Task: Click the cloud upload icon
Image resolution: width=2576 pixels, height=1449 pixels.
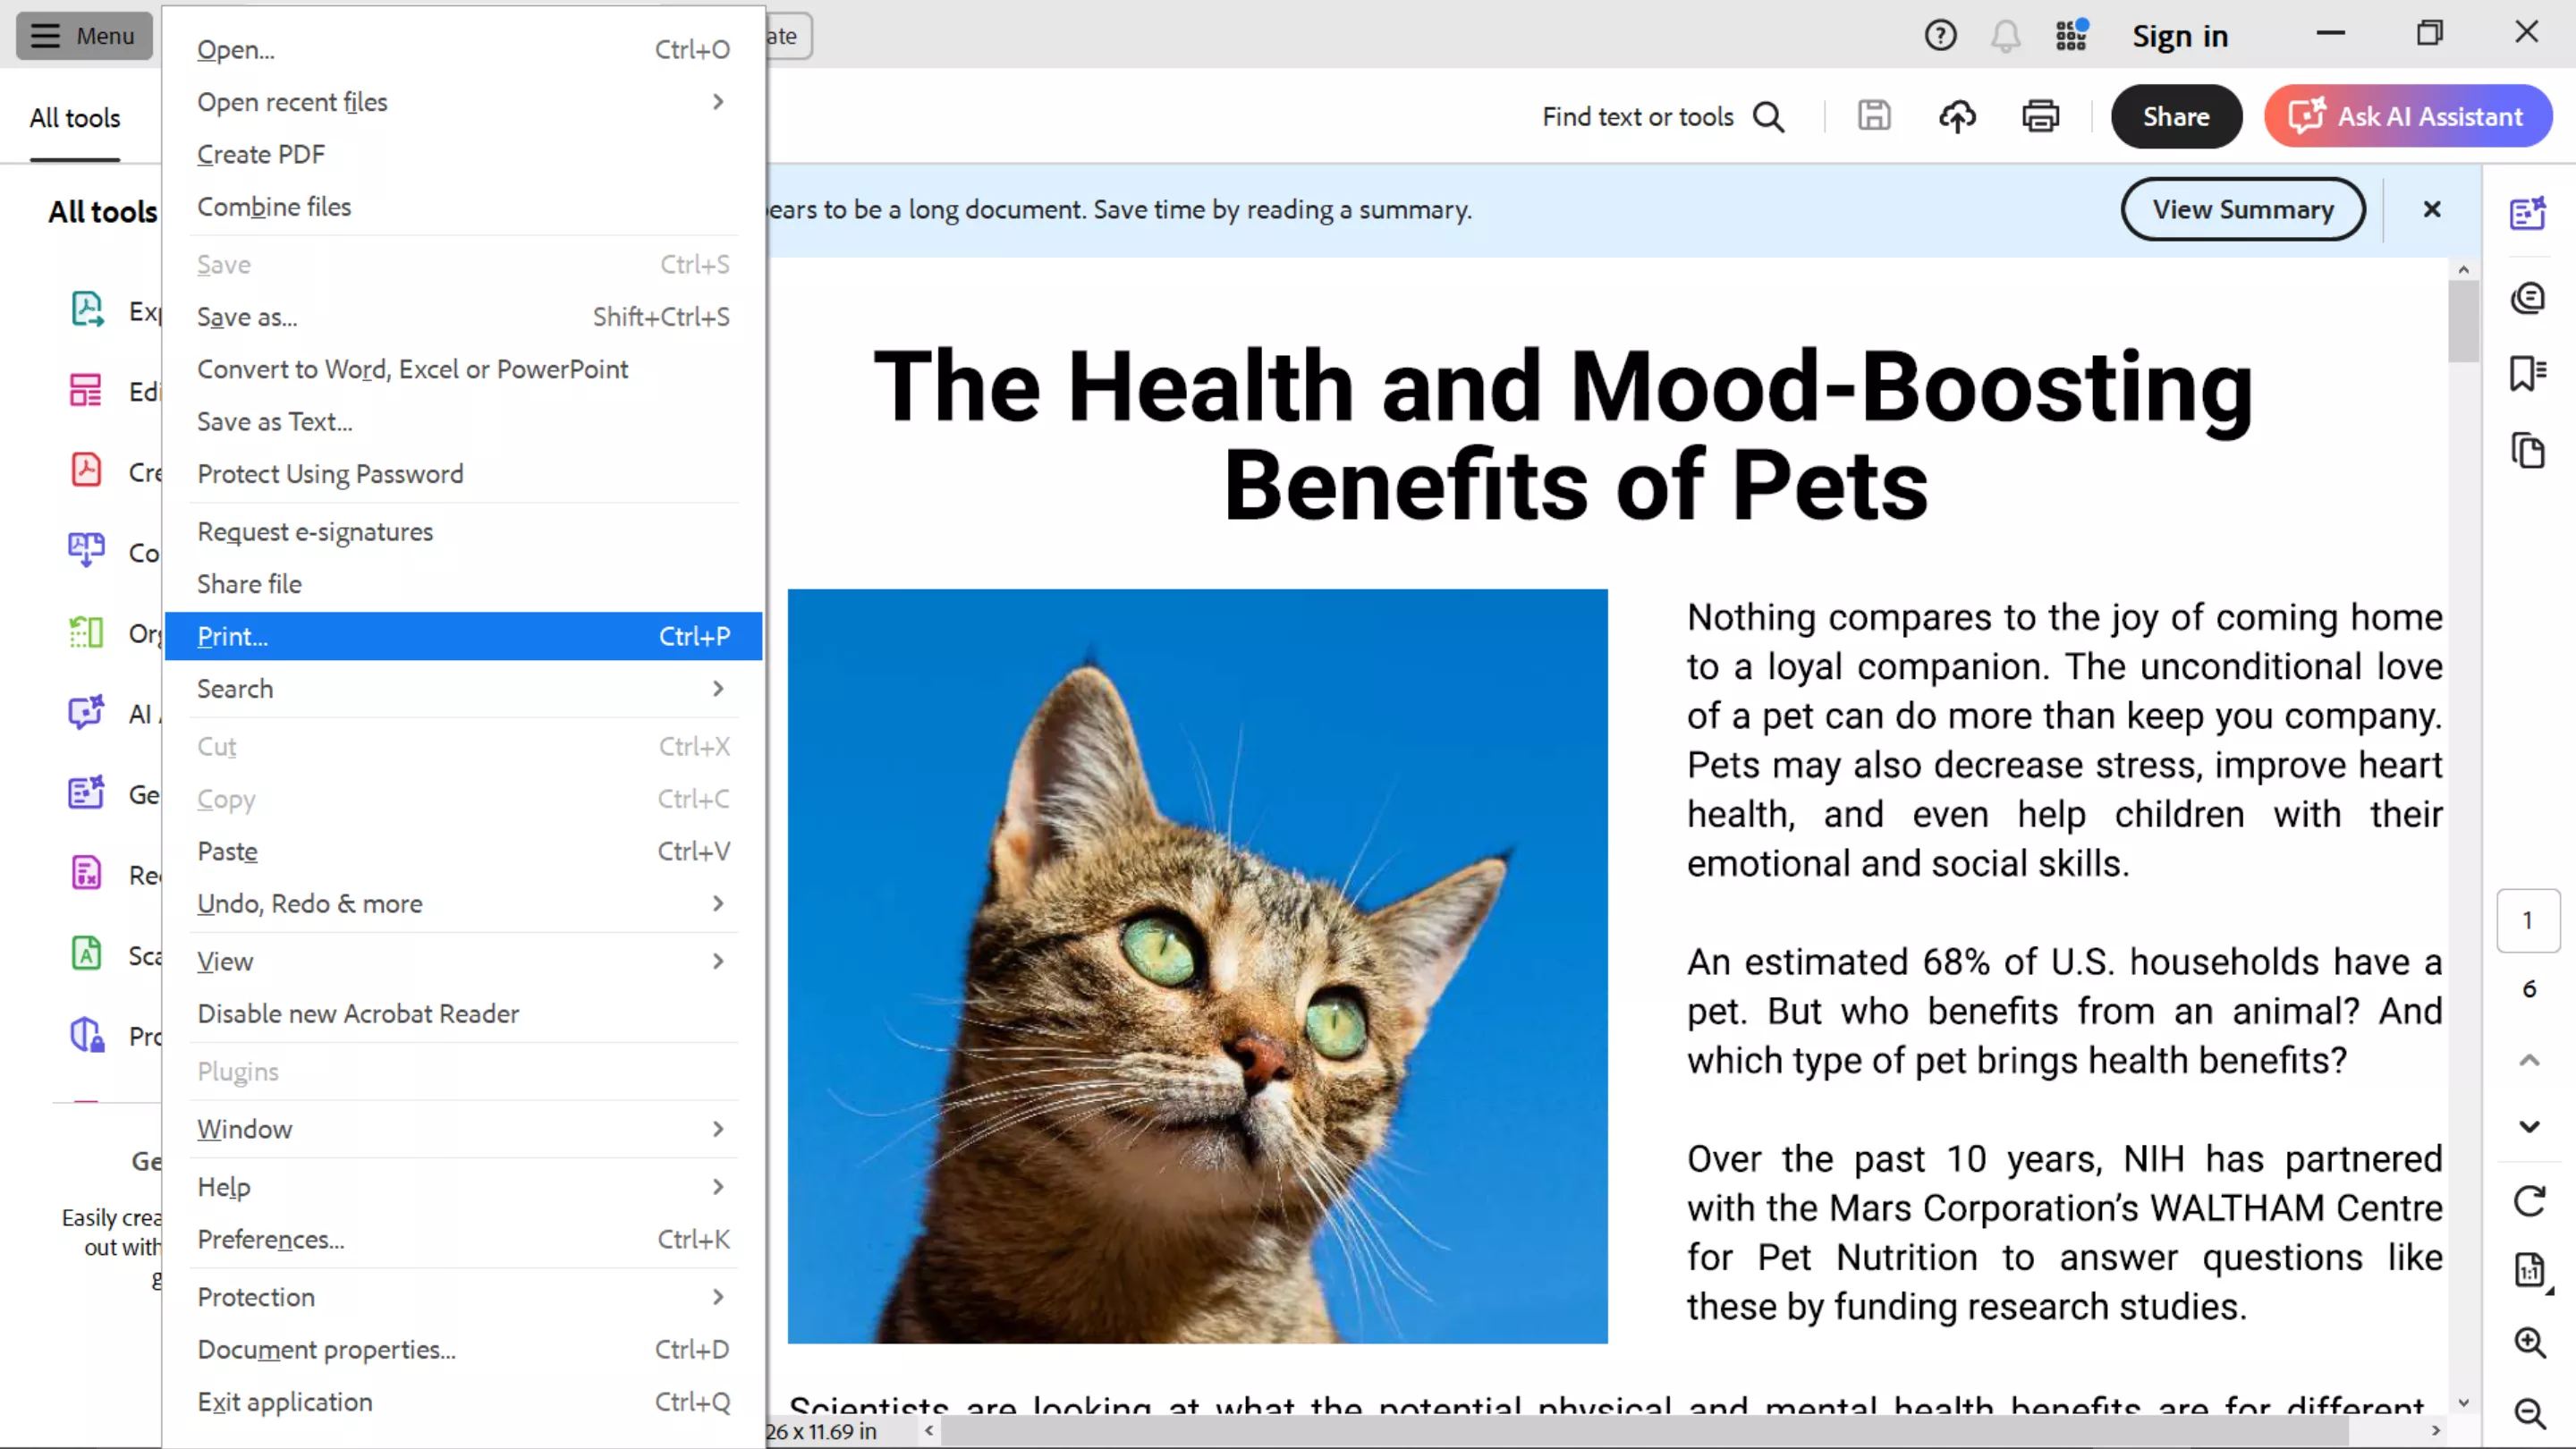Action: pos(1957,117)
